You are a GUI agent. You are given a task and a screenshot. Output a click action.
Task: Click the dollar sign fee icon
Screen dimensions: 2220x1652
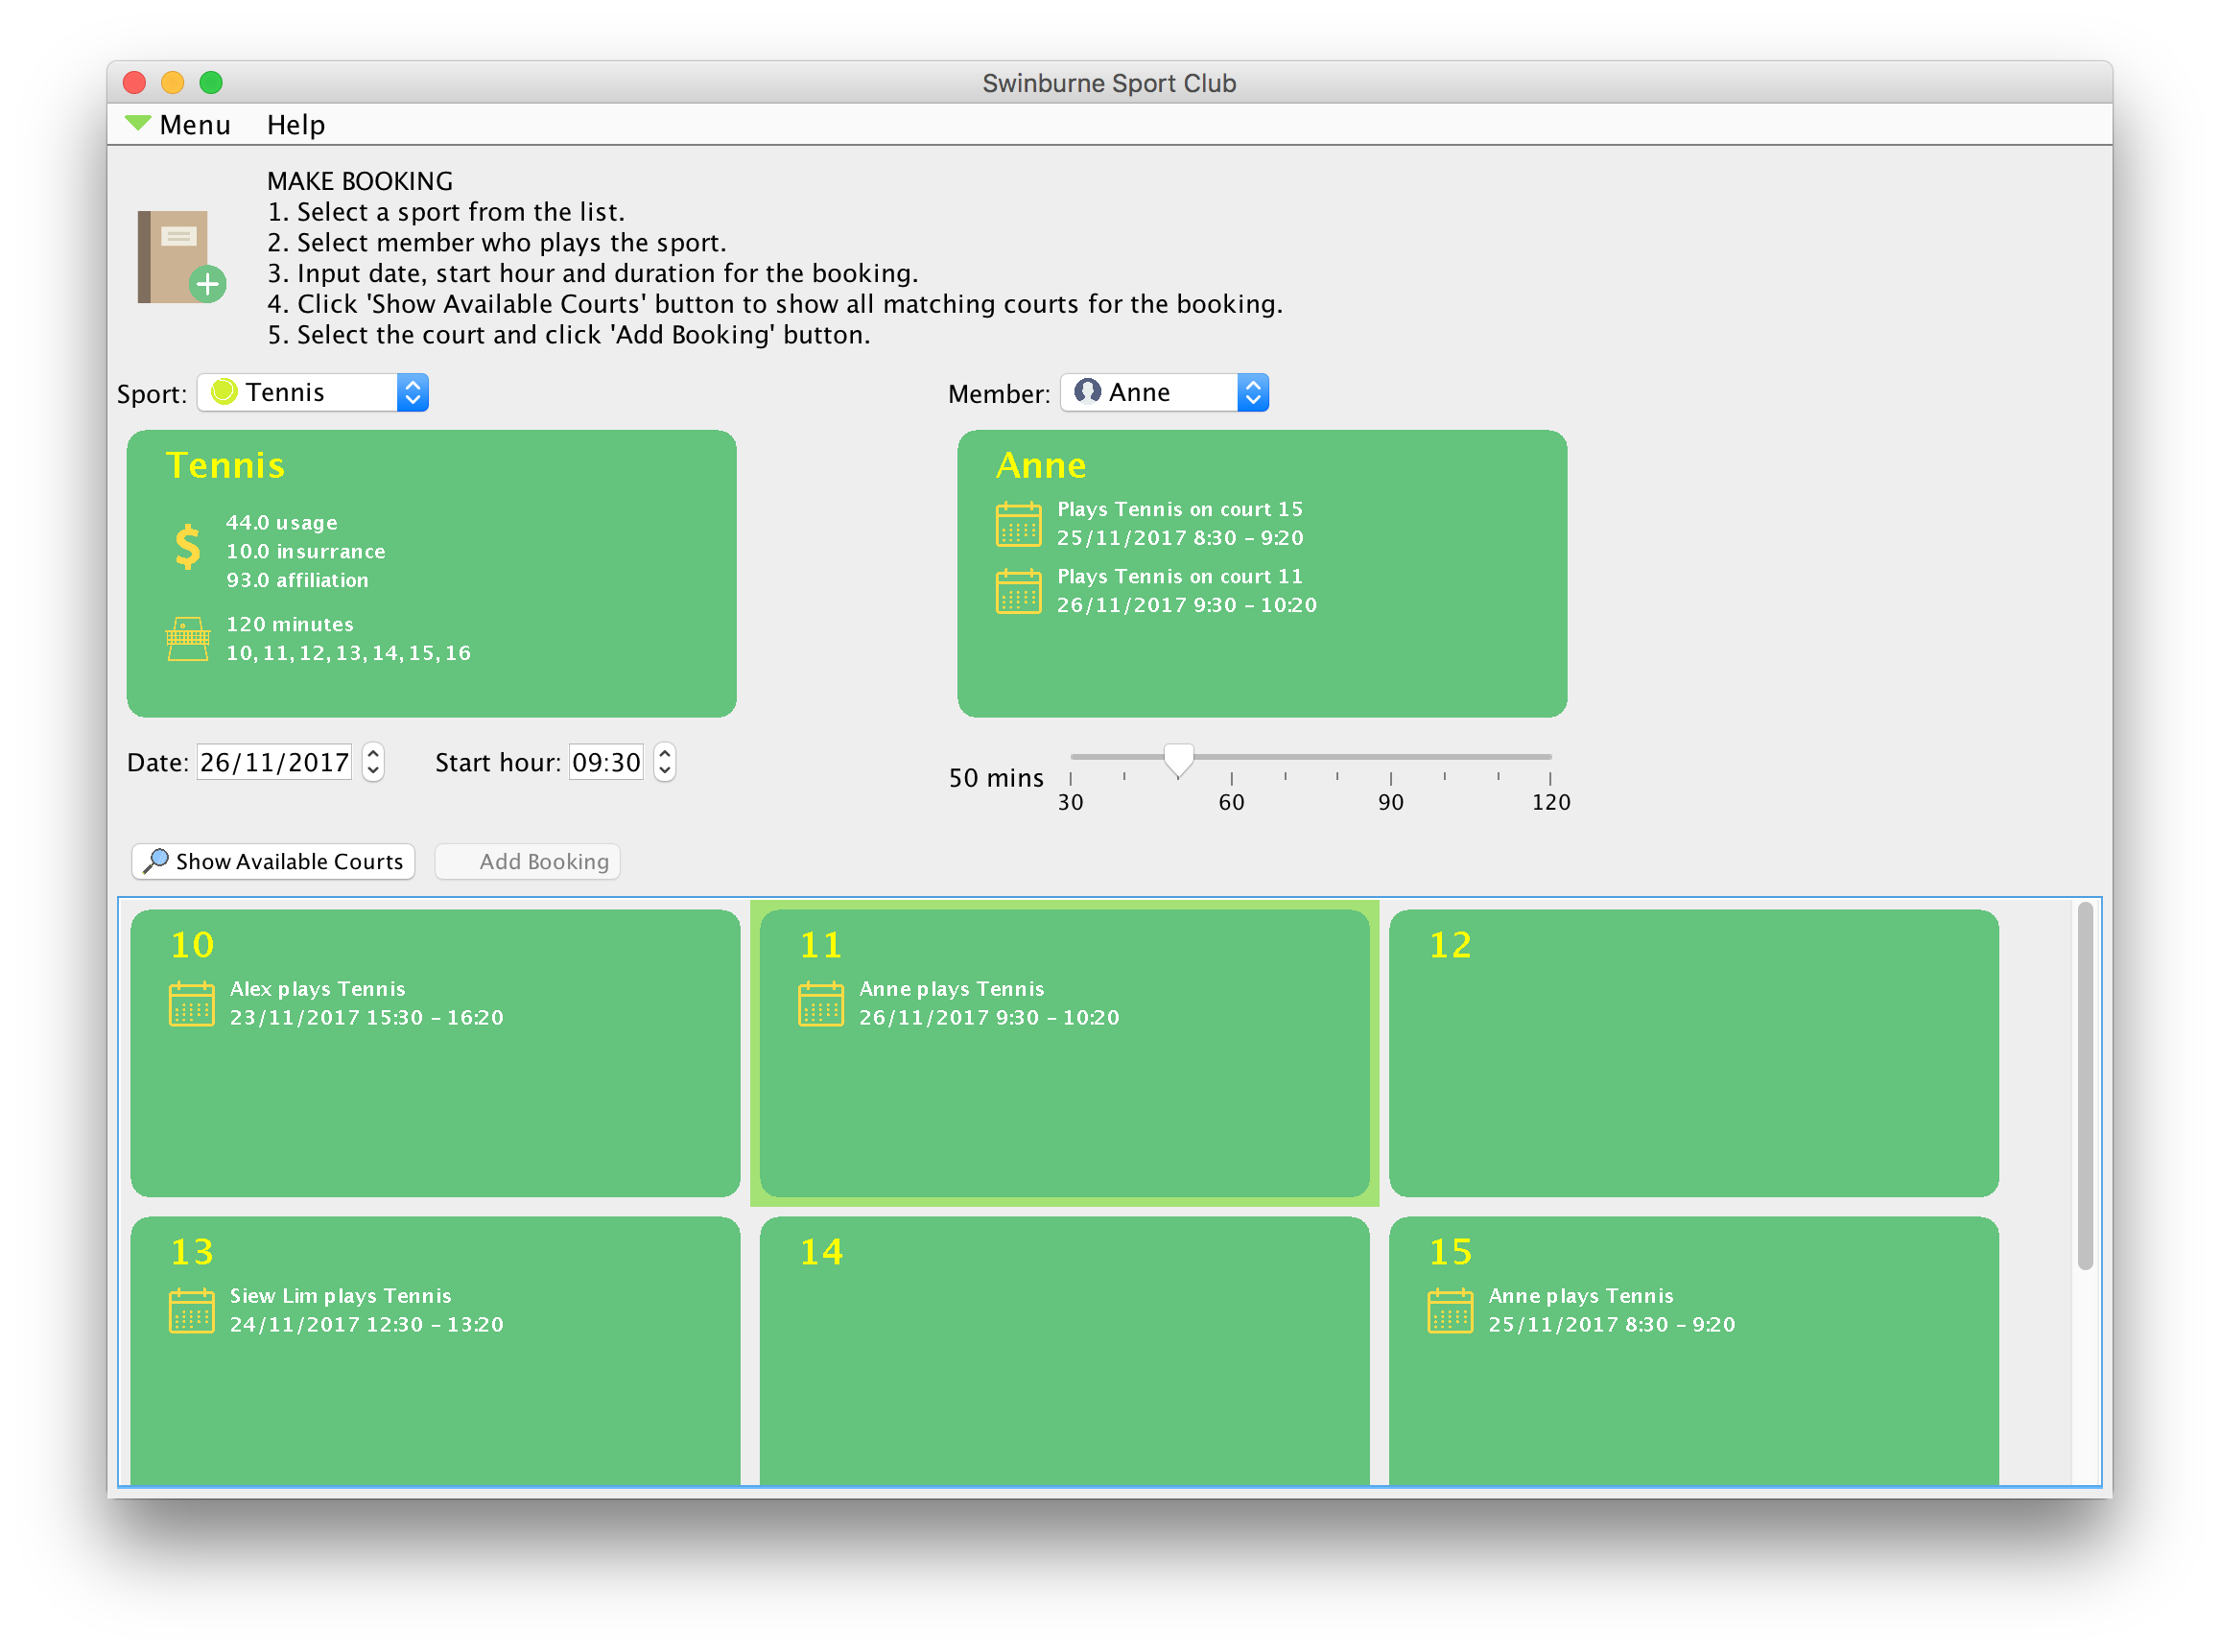pyautogui.click(x=187, y=547)
